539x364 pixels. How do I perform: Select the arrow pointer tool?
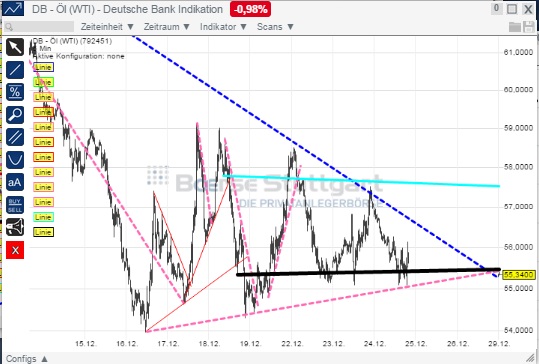15,47
